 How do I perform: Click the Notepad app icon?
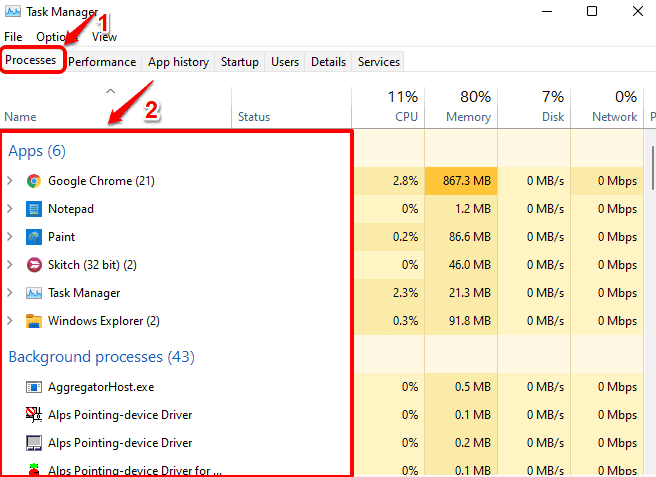coord(34,209)
